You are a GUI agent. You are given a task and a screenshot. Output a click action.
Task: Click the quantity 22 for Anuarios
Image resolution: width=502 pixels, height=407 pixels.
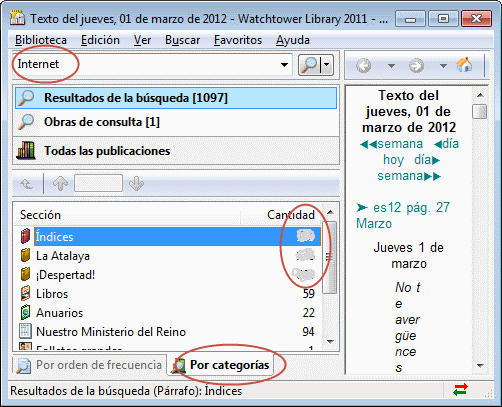(x=309, y=313)
